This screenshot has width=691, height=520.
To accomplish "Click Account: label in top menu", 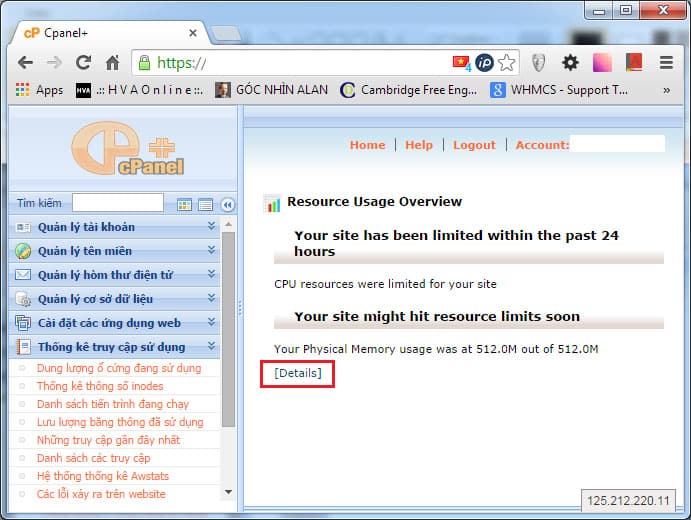I will [542, 145].
